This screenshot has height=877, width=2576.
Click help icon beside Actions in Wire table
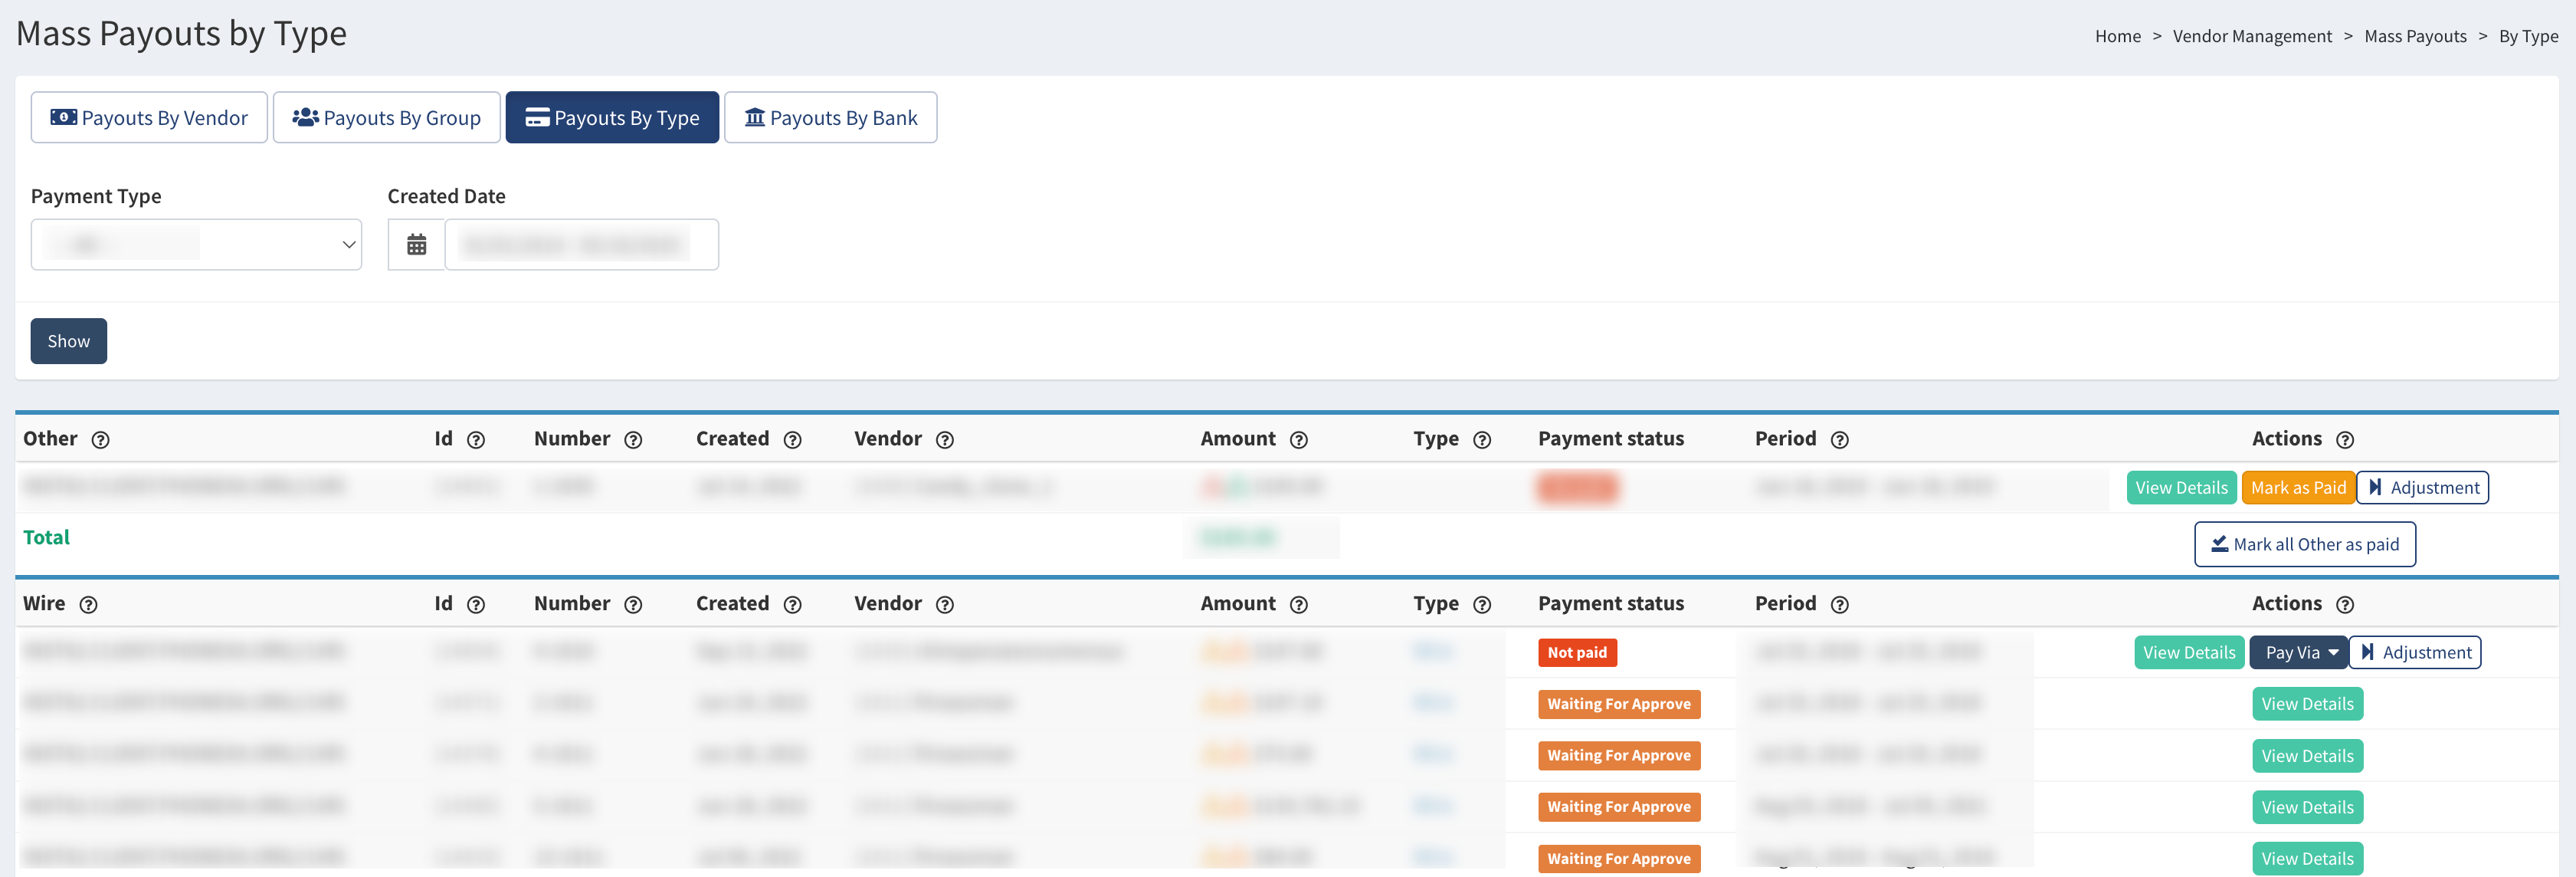click(x=2344, y=605)
